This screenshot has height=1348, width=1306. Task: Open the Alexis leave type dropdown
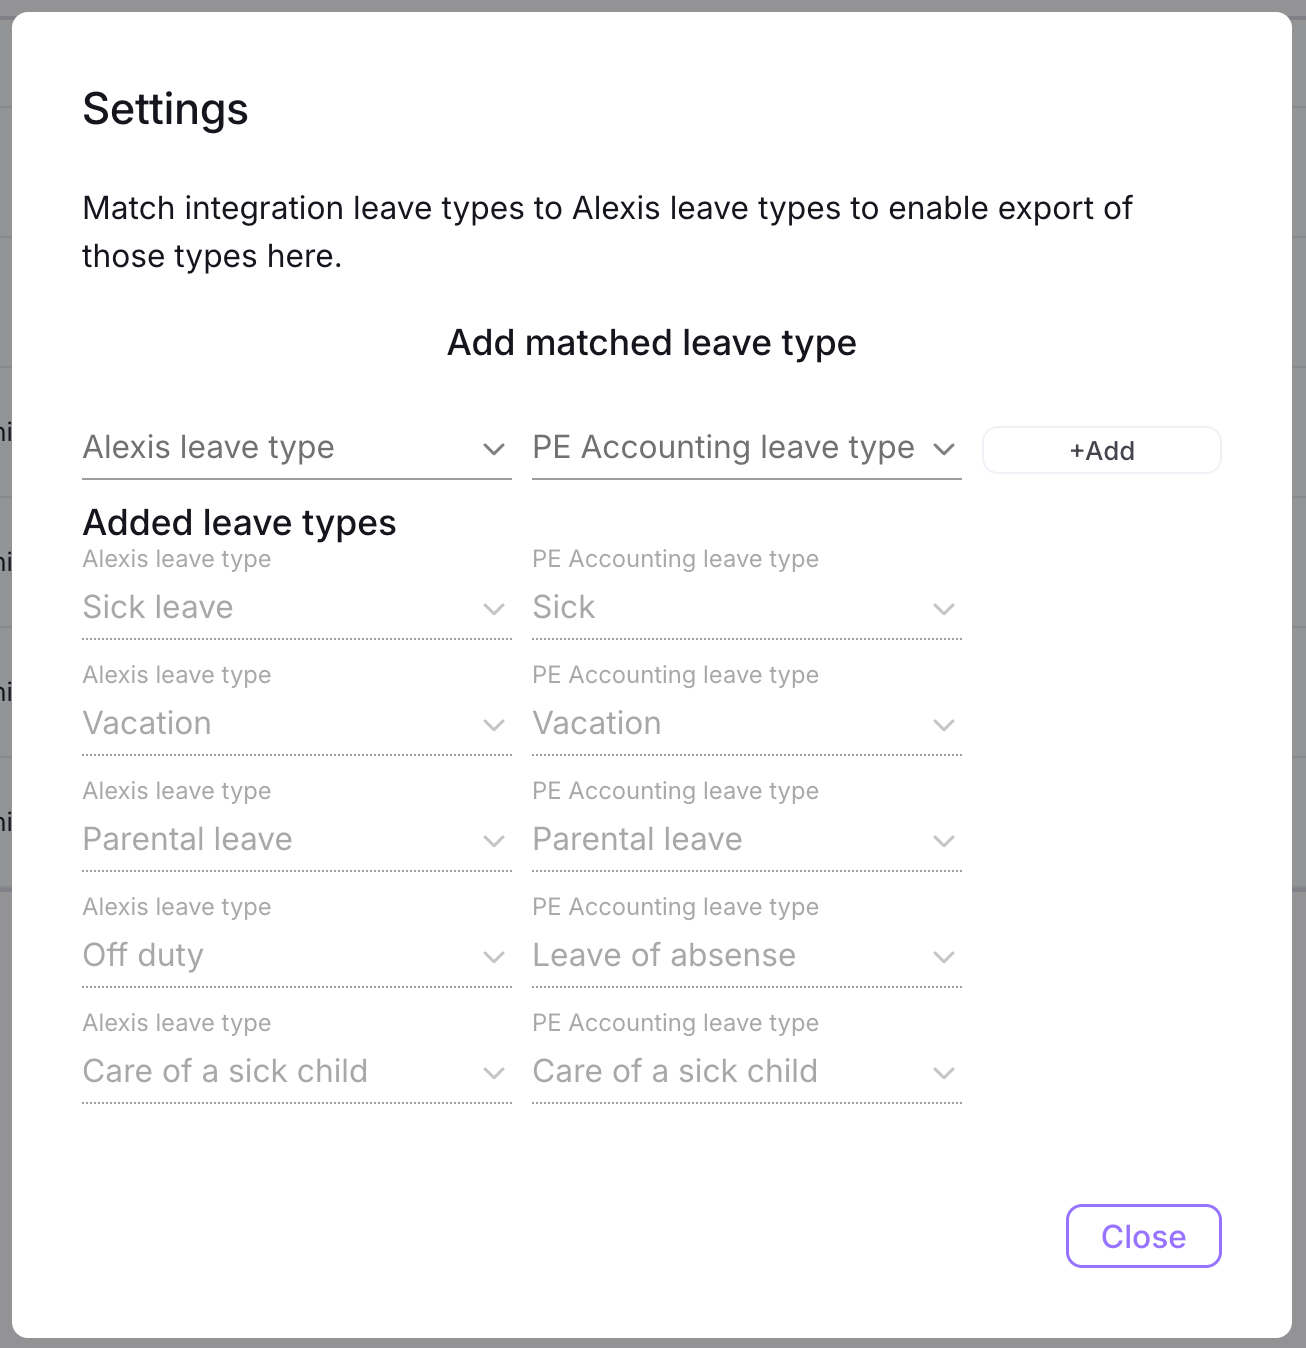coord(296,448)
